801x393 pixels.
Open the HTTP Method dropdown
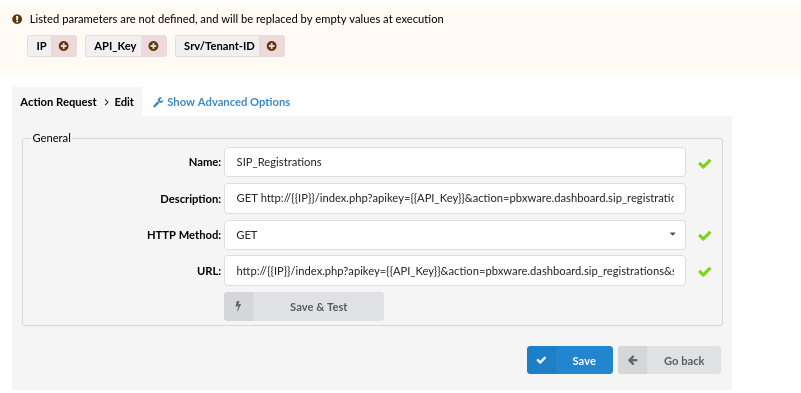point(455,235)
